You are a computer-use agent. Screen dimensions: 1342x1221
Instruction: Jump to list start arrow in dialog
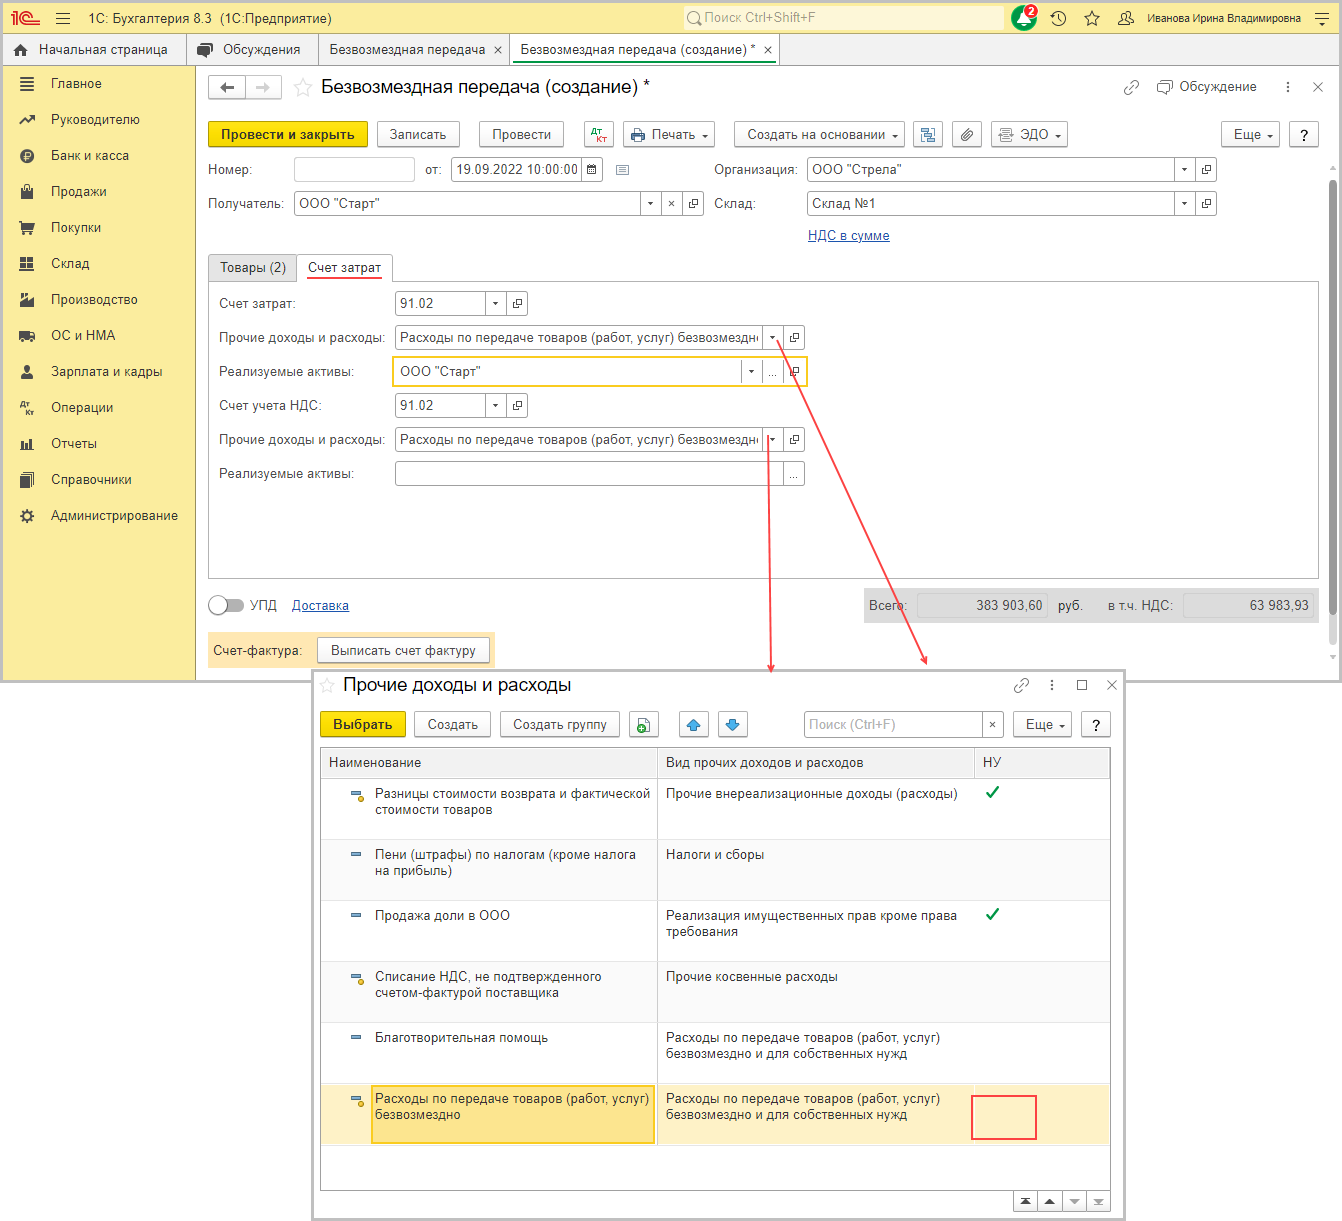tap(1025, 1202)
